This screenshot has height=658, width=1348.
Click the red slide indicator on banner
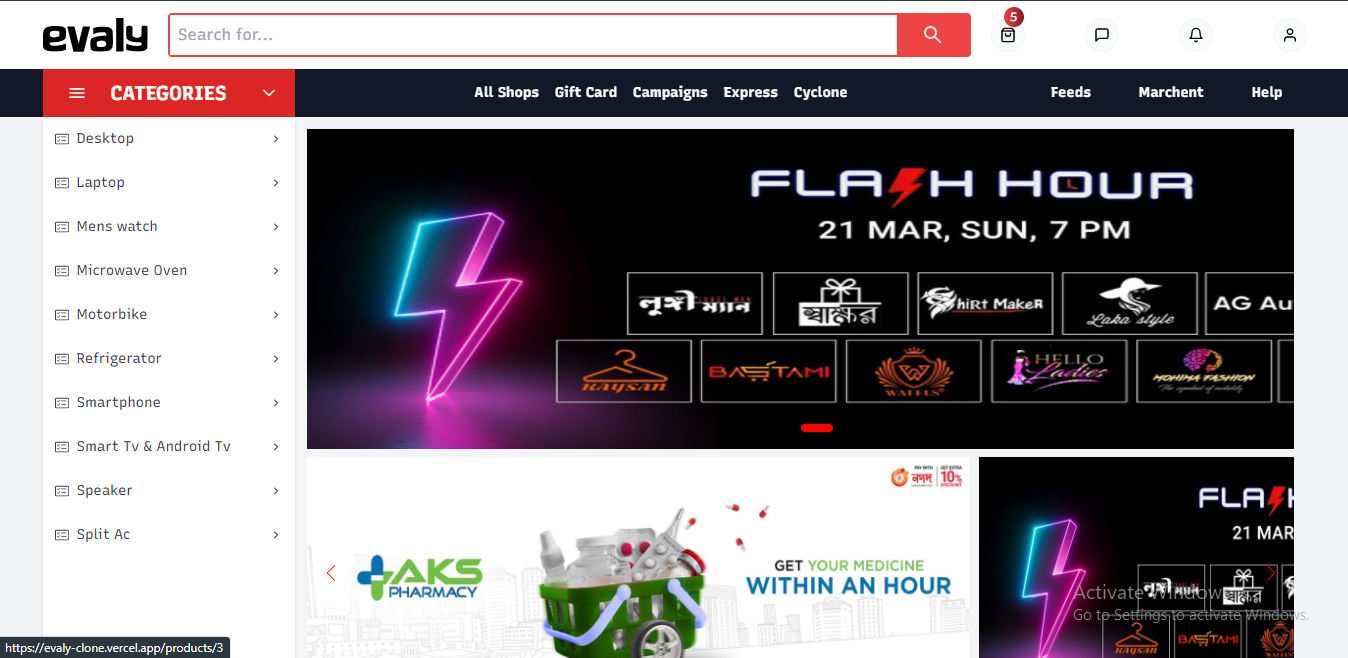(817, 427)
